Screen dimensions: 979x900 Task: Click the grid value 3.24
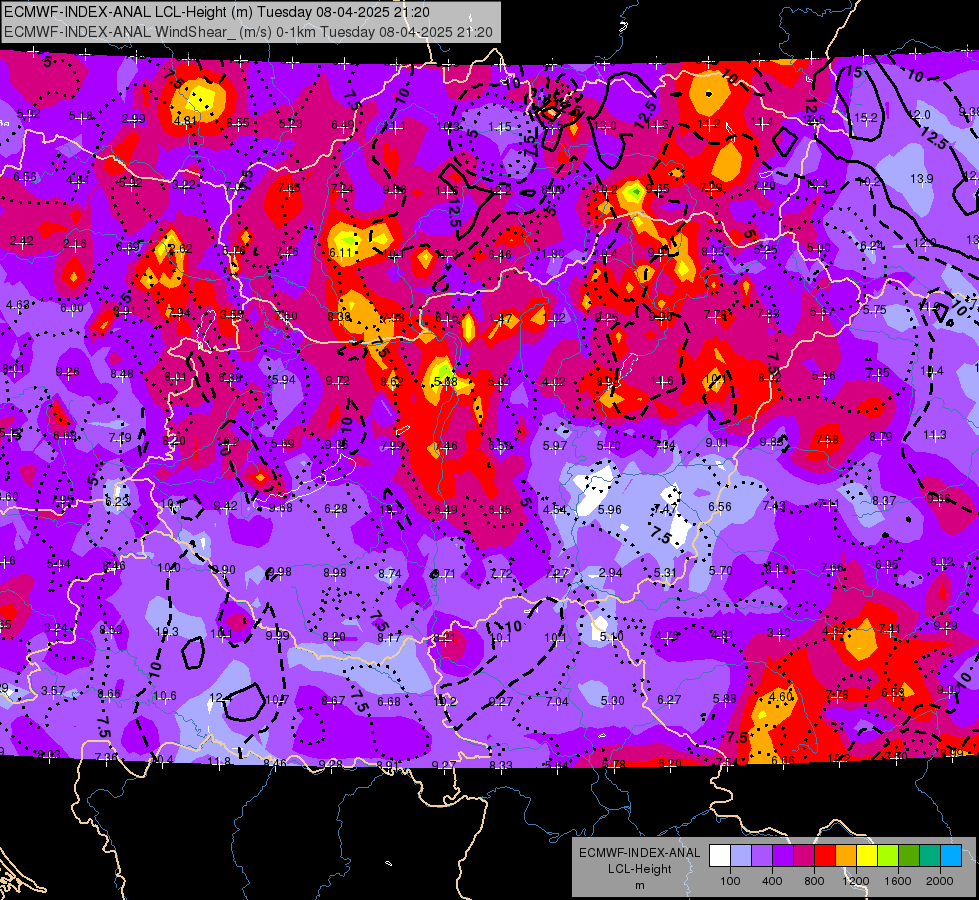[56, 628]
